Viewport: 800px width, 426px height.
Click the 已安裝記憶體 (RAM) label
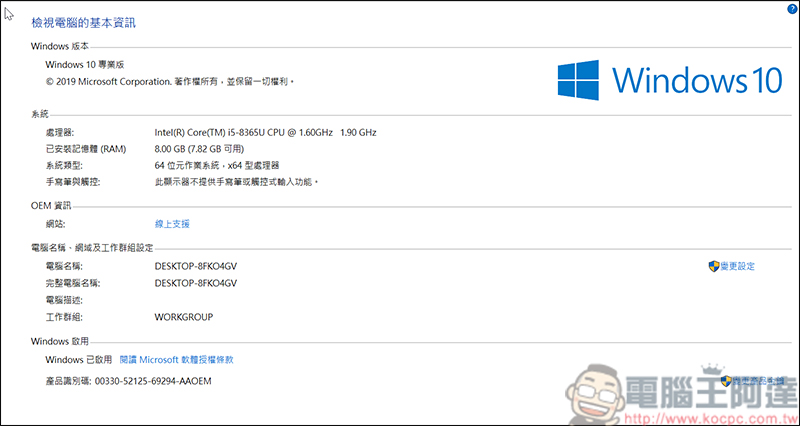click(x=86, y=149)
